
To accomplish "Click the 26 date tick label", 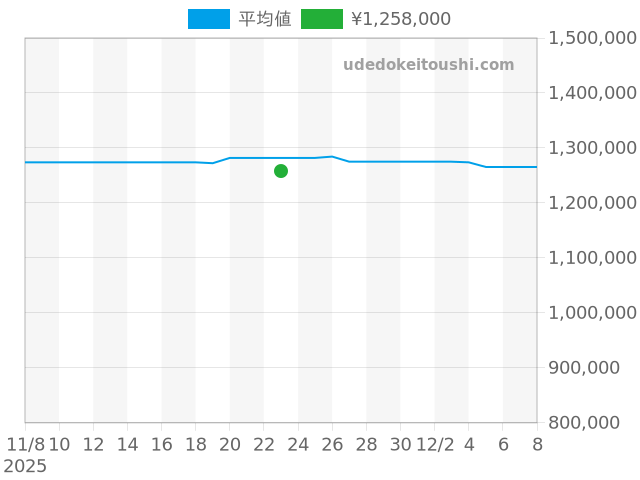I will pyautogui.click(x=332, y=445).
